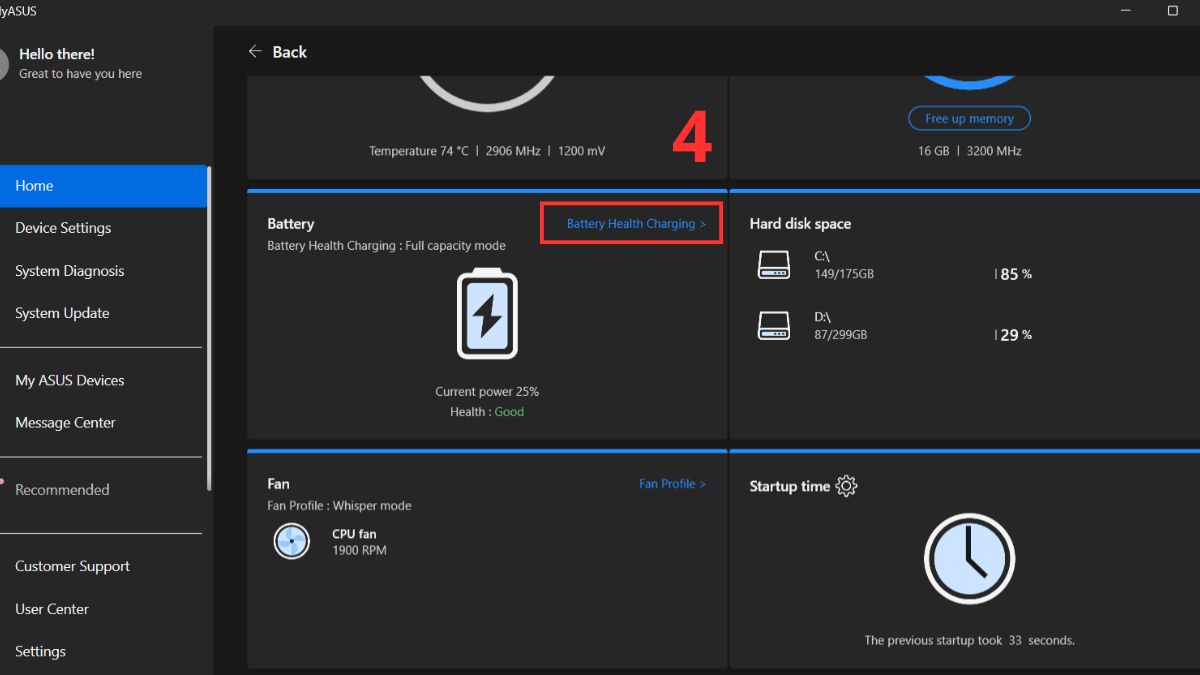Click the Health : Good status
Screen dimensions: 1200x675
(x=487, y=412)
